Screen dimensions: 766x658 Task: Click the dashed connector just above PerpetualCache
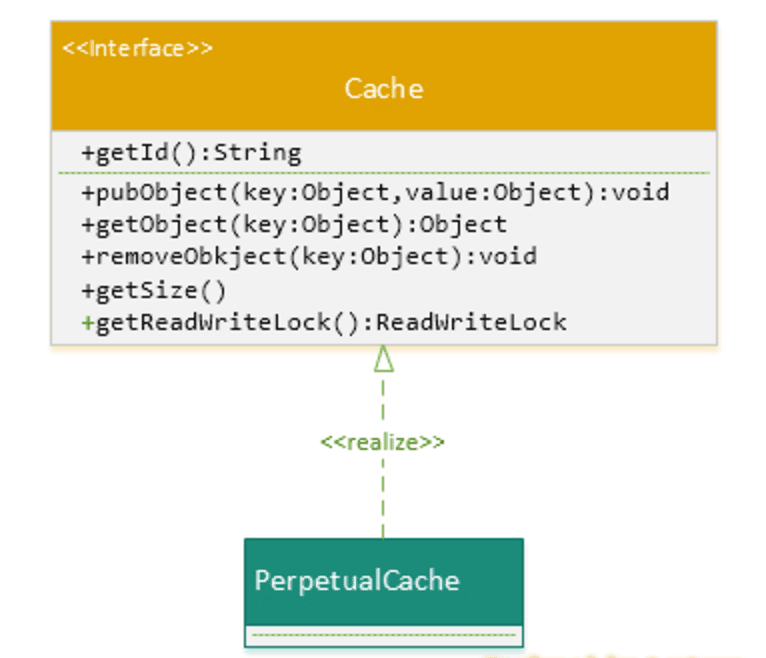[x=383, y=515]
